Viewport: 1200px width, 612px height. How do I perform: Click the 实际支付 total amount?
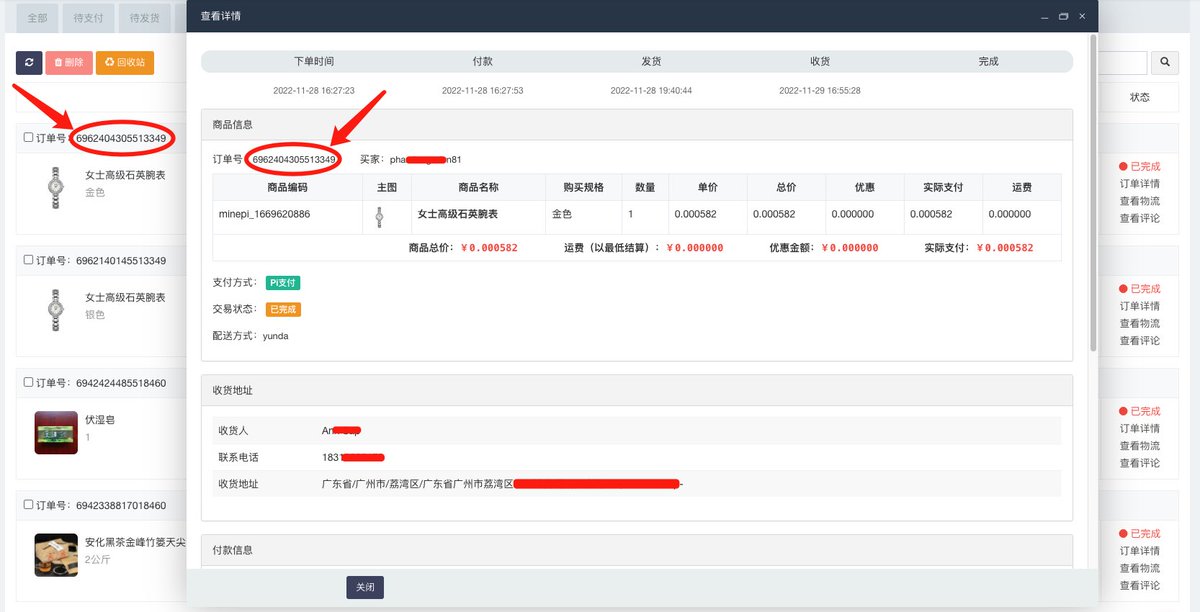coord(1005,248)
